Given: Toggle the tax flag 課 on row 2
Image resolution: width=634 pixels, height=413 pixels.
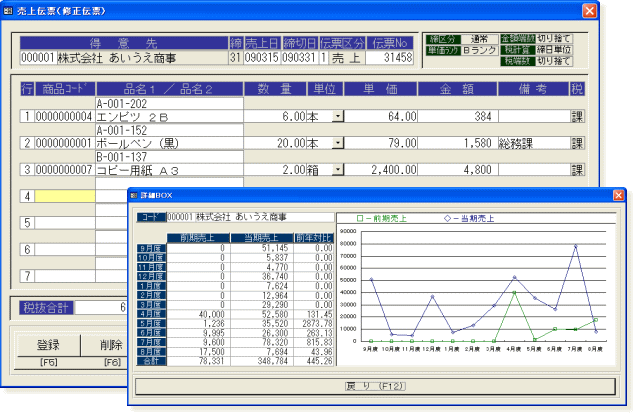Looking at the screenshot, I should (577, 143).
